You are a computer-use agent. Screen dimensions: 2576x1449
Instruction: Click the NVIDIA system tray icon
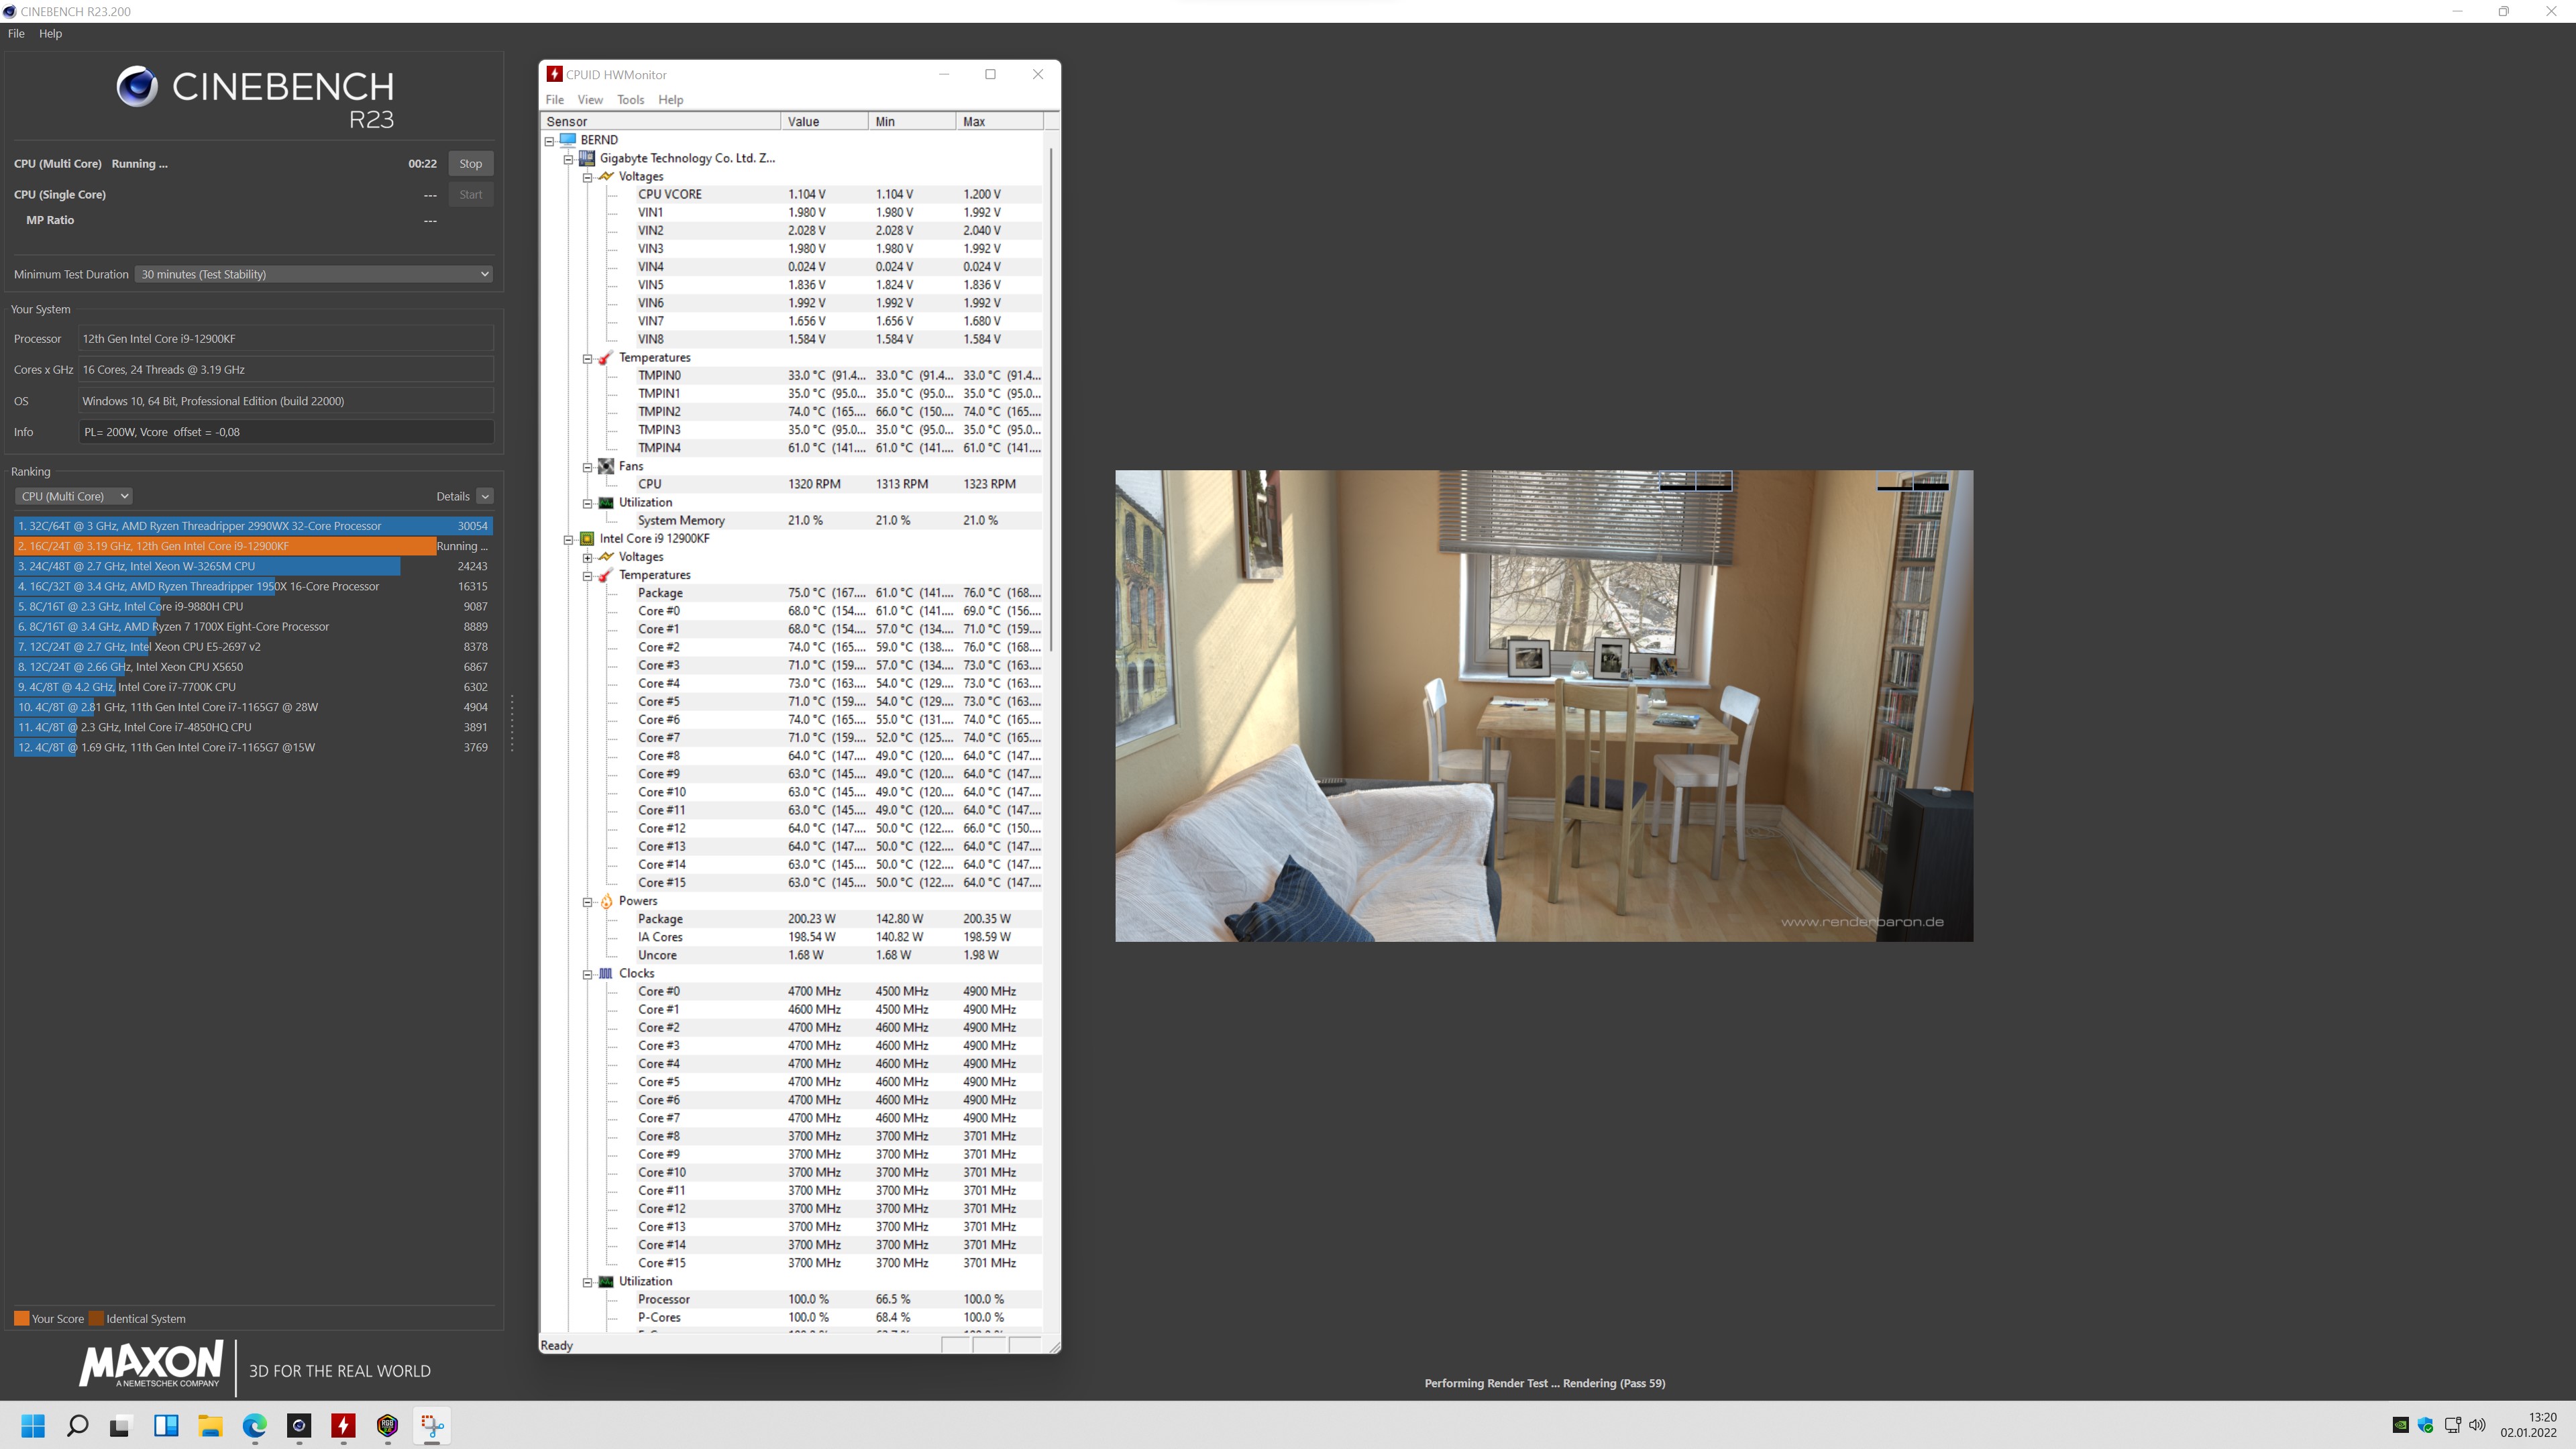pos(2400,1425)
